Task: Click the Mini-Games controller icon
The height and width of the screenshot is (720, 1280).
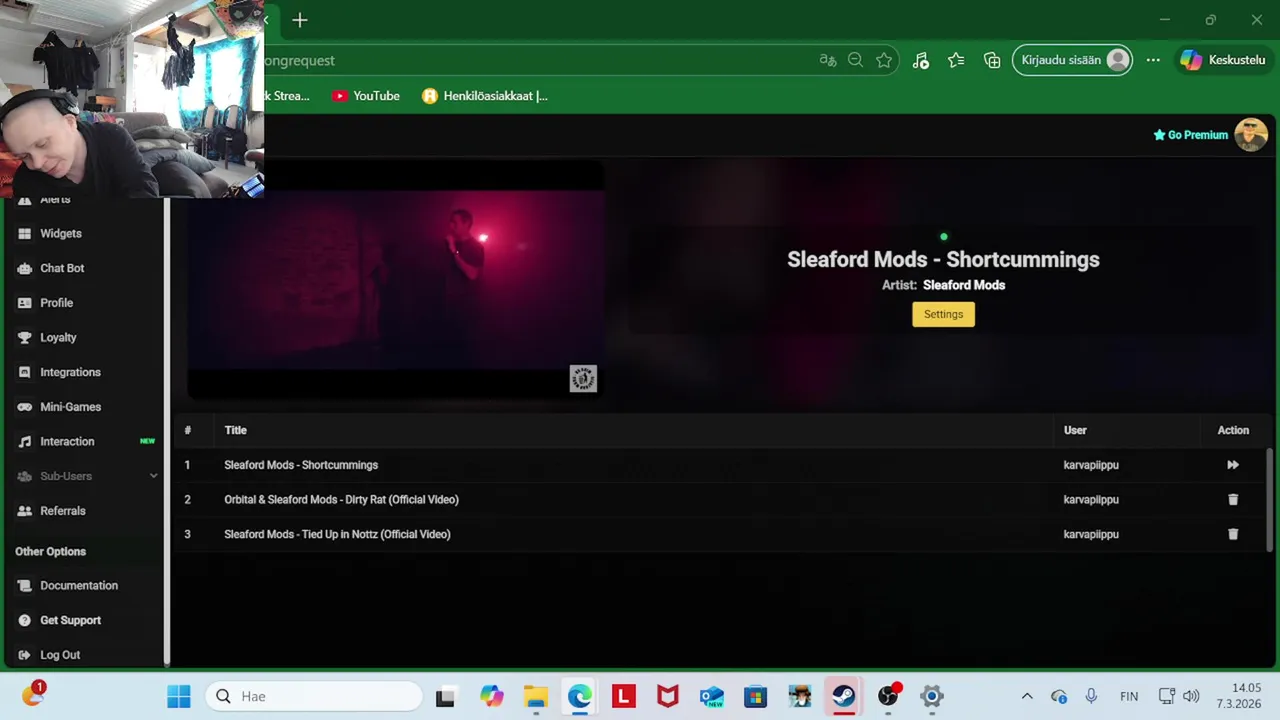Action: click(25, 407)
